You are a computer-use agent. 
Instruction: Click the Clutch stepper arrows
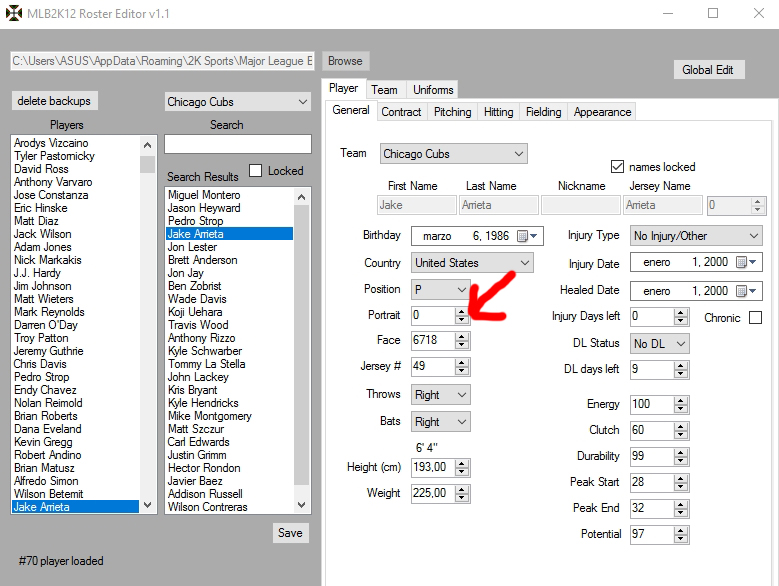(x=681, y=430)
